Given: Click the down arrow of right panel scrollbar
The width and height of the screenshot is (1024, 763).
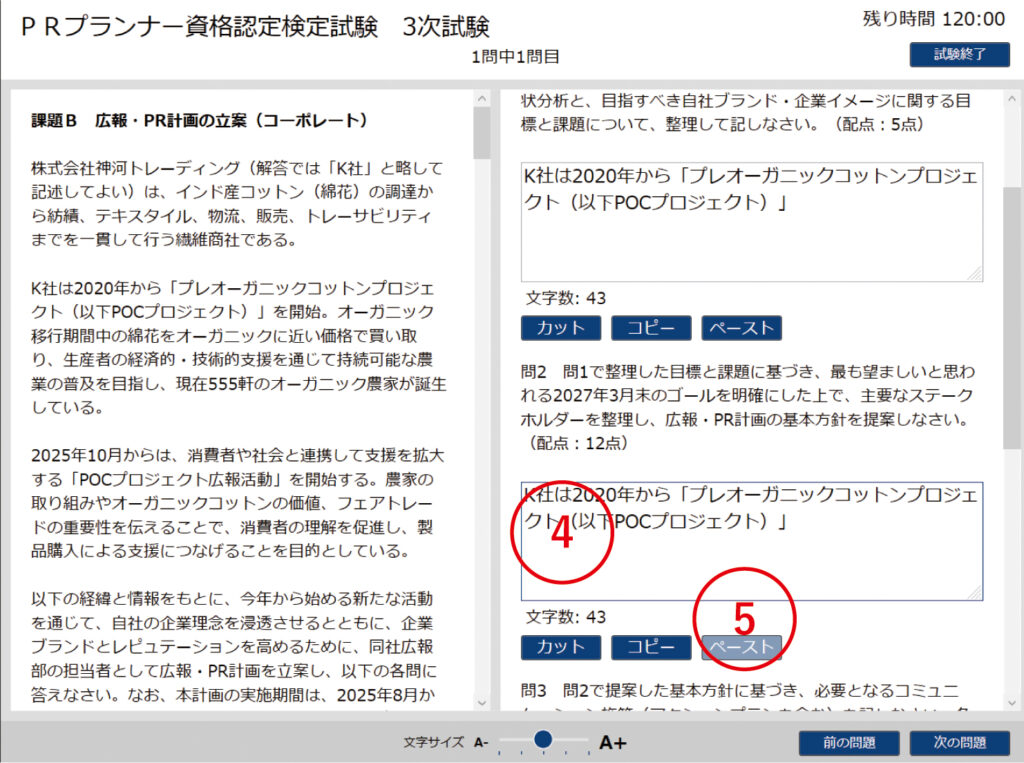Looking at the screenshot, I should [1012, 702].
